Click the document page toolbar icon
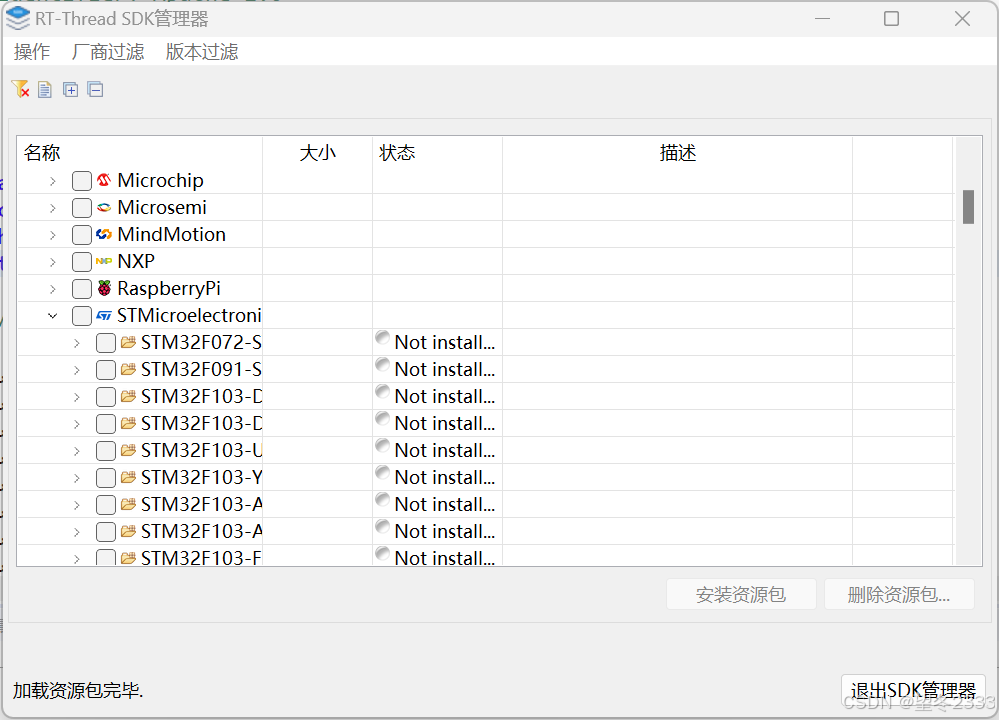The height and width of the screenshot is (720, 999). click(45, 90)
